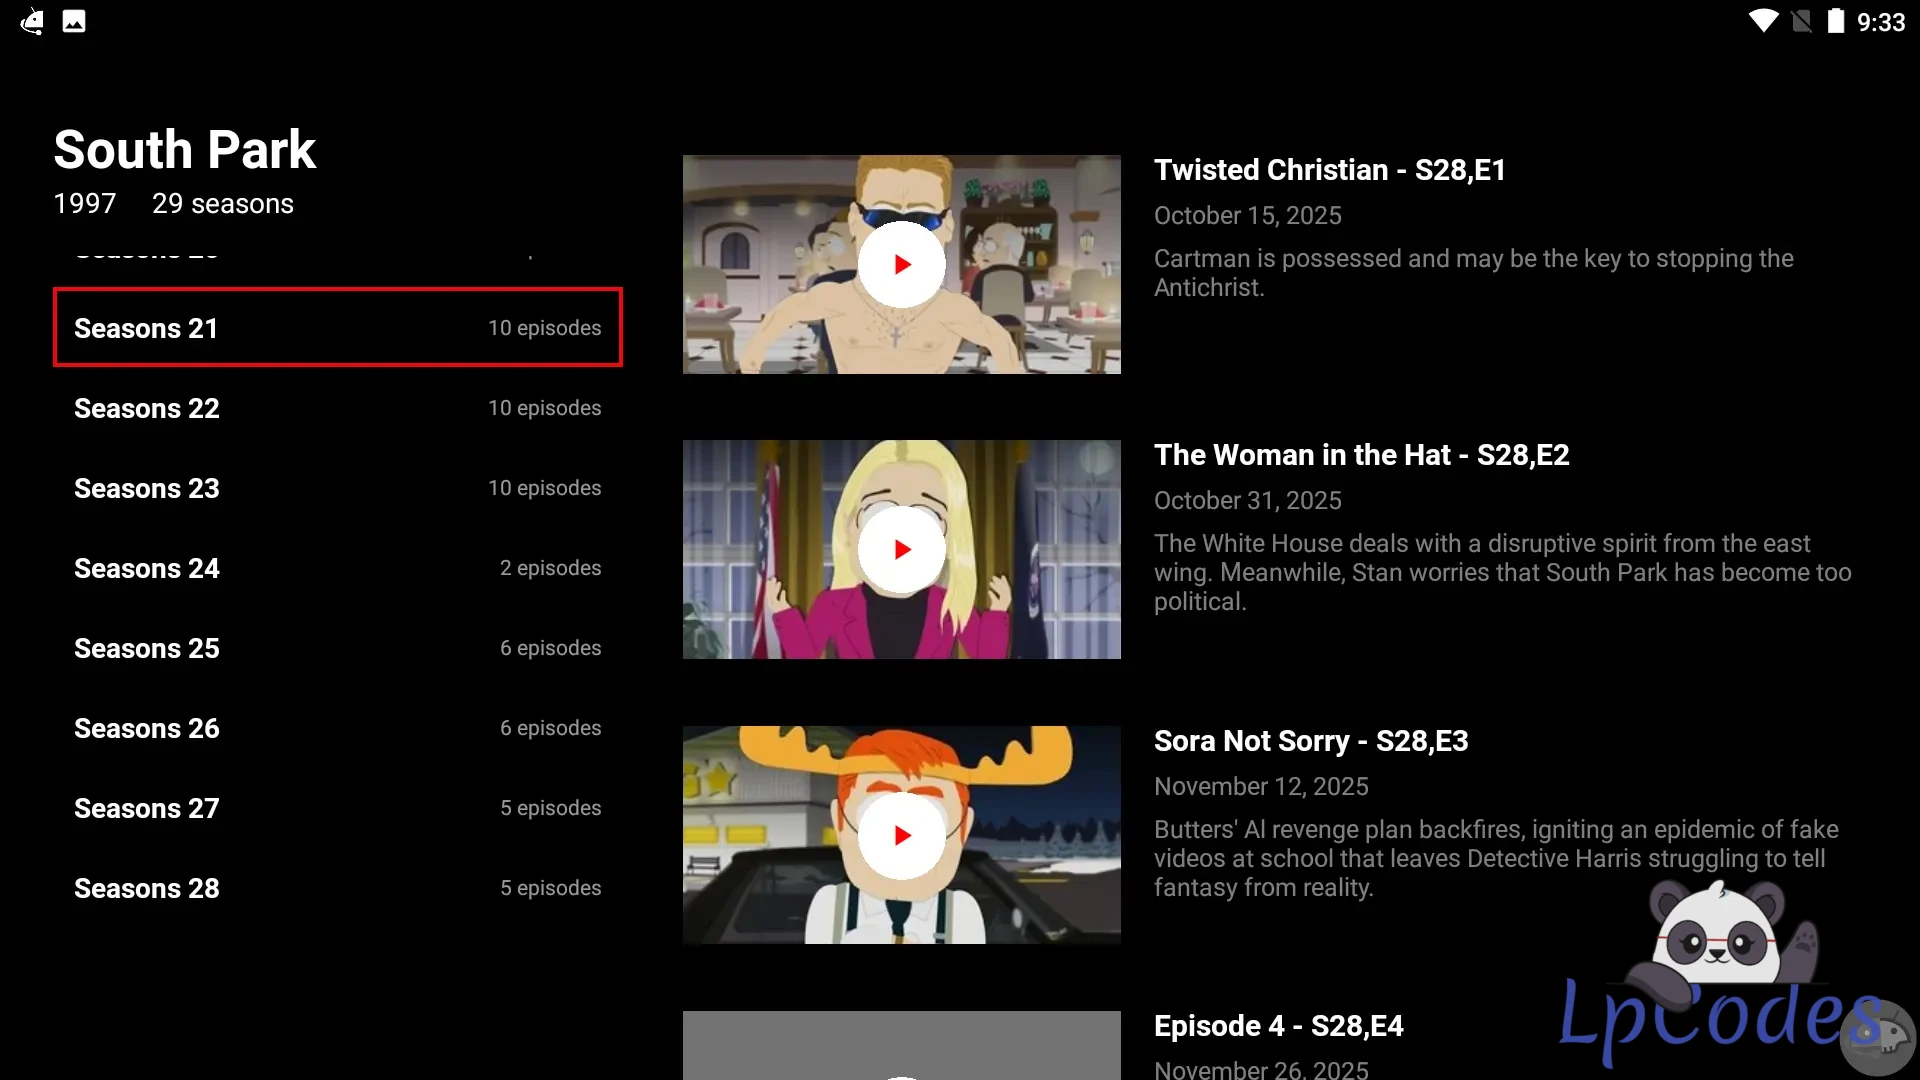The height and width of the screenshot is (1080, 1920).
Task: Tap the Wi-Fi status icon
Action: (1763, 21)
